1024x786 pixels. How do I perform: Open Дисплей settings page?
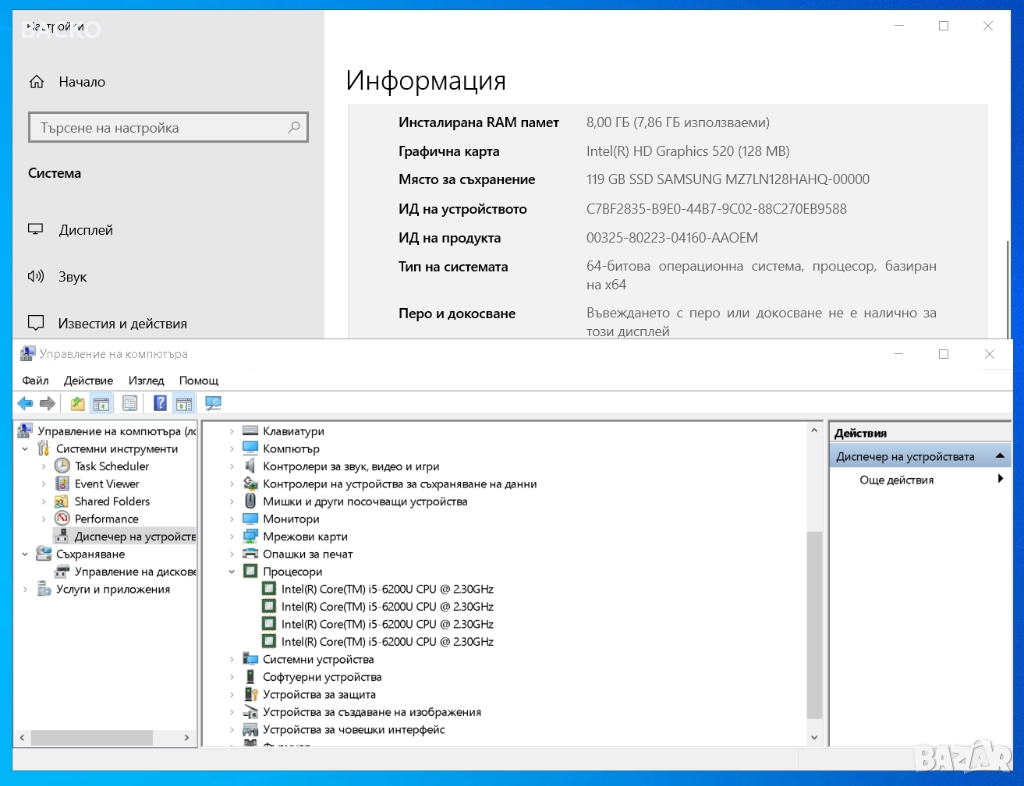click(x=85, y=230)
